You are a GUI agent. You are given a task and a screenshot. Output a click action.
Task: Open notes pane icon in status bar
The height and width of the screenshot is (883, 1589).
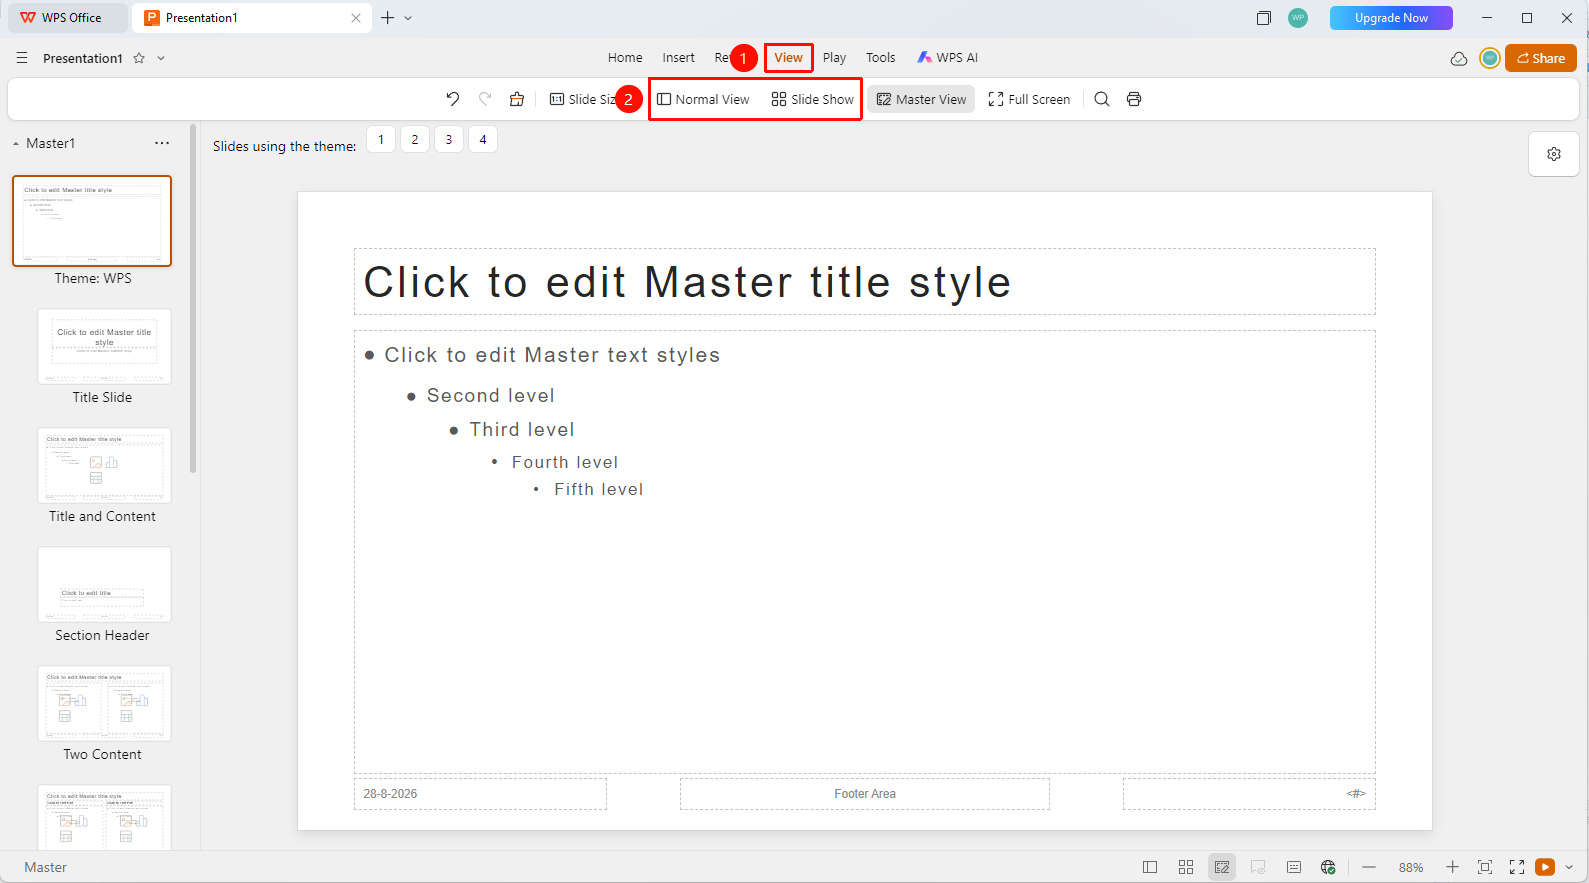coord(1294,867)
